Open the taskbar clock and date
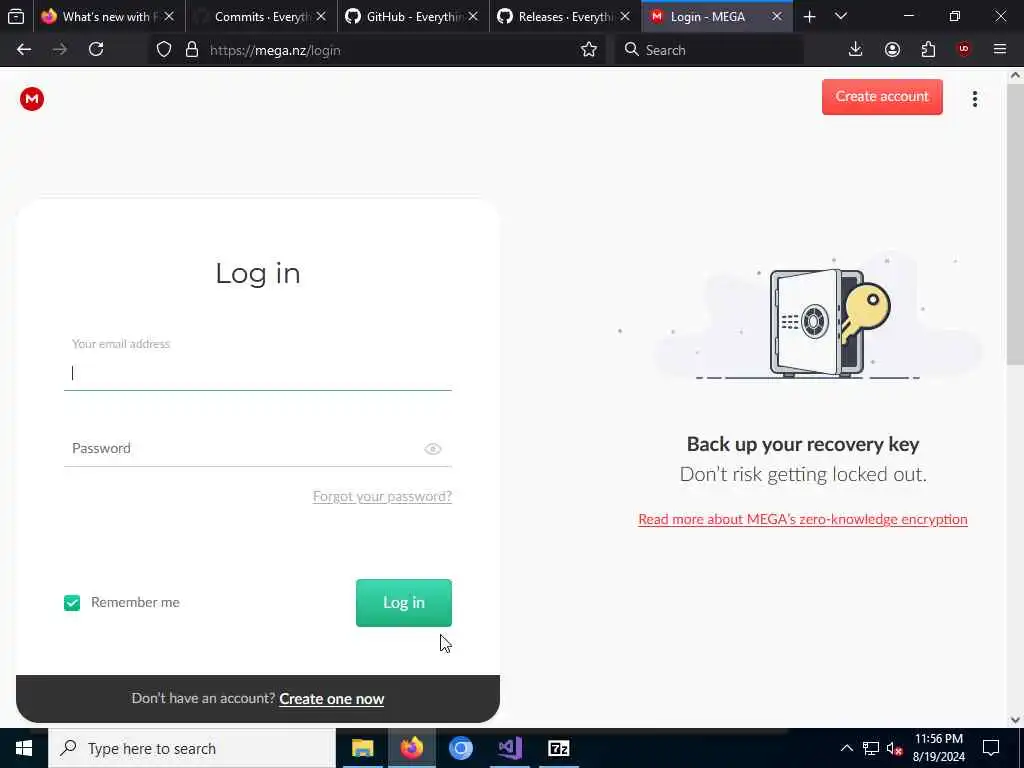The height and width of the screenshot is (768, 1024). tap(938, 748)
